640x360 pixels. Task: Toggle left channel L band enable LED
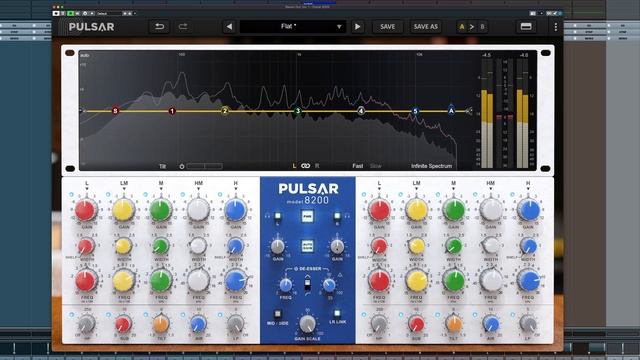tap(71, 195)
